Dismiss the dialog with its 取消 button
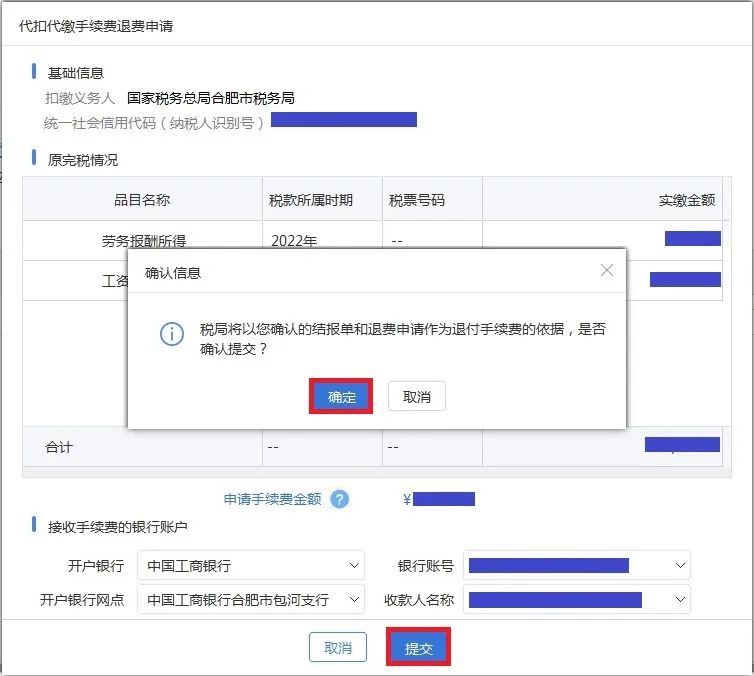 point(416,396)
